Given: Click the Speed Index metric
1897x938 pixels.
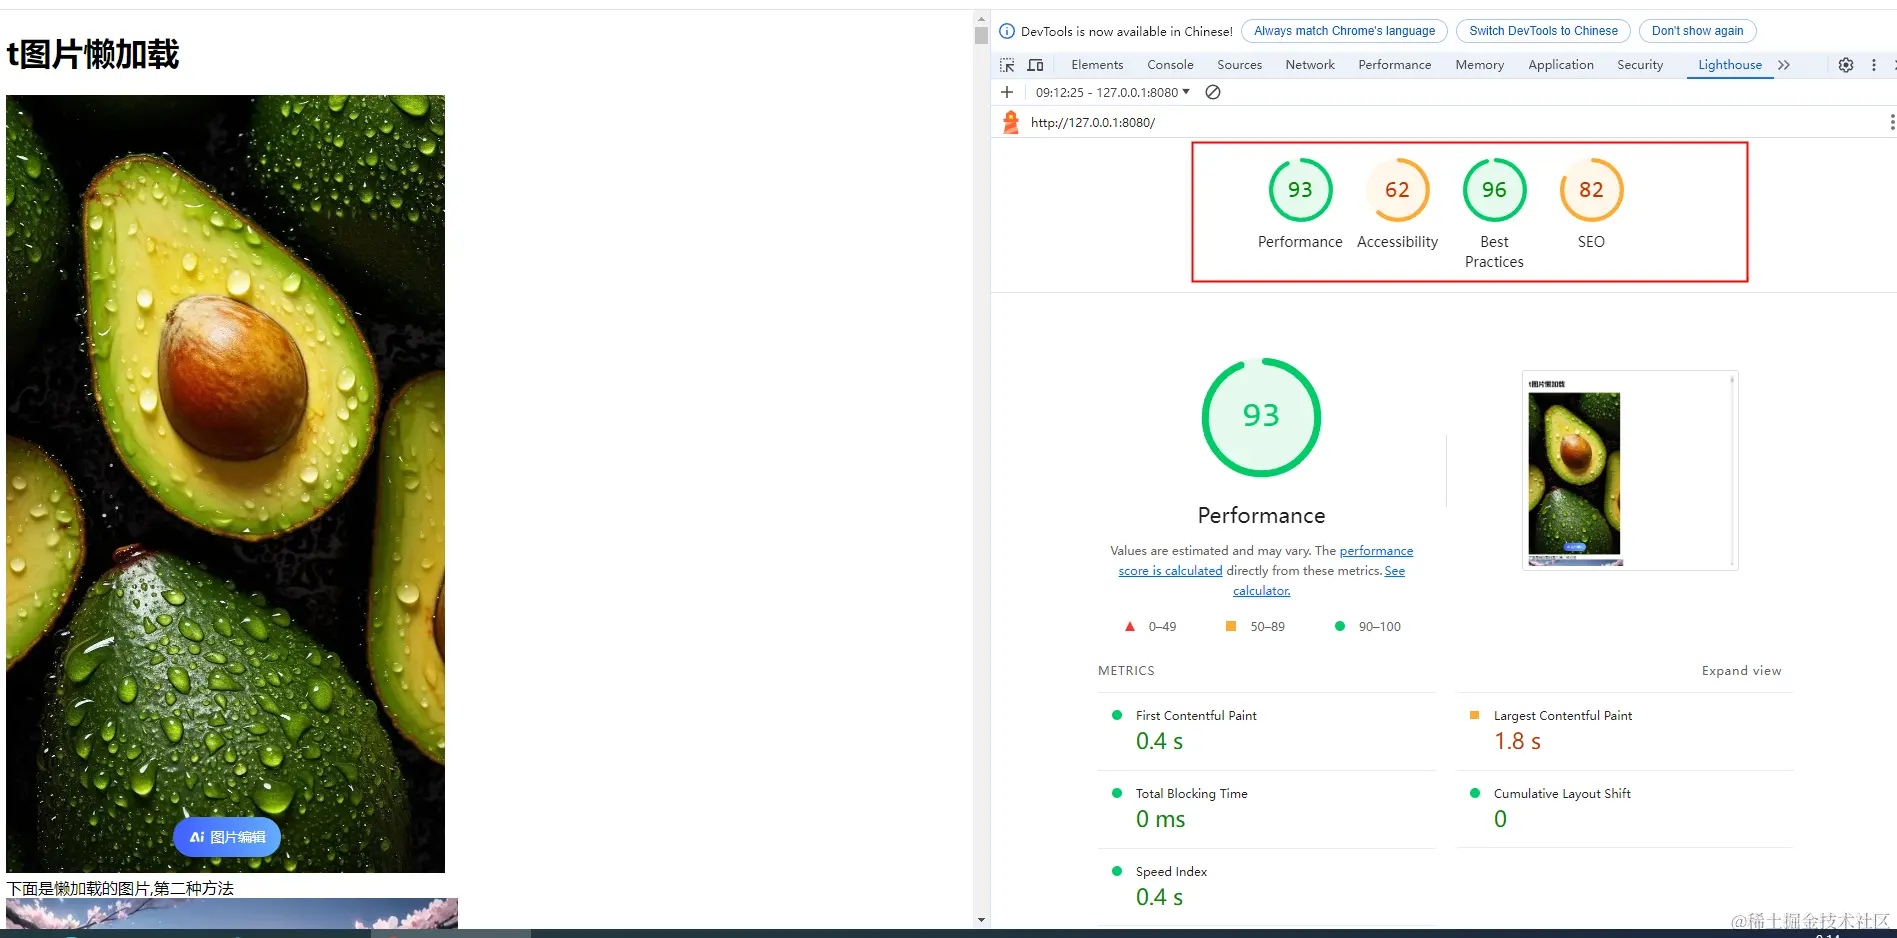Looking at the screenshot, I should [1266, 887].
